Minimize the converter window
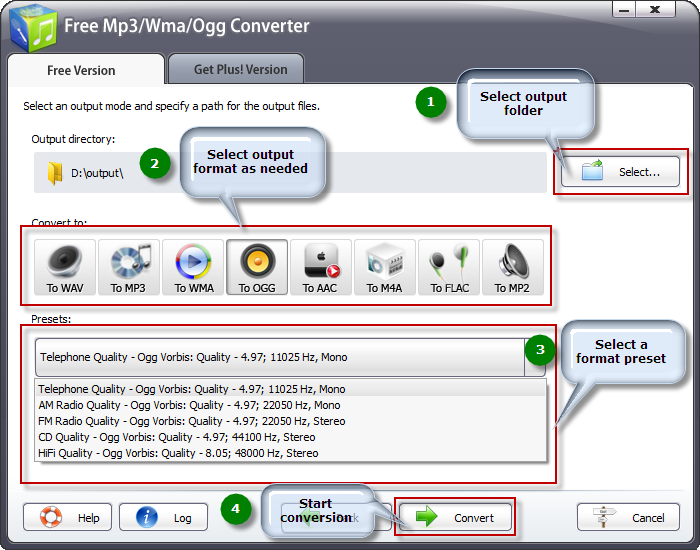 click(x=623, y=10)
